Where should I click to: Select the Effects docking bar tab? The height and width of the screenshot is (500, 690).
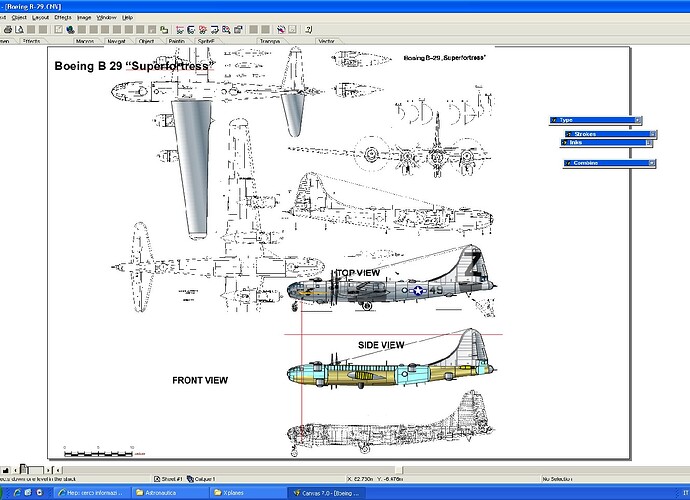(x=31, y=41)
